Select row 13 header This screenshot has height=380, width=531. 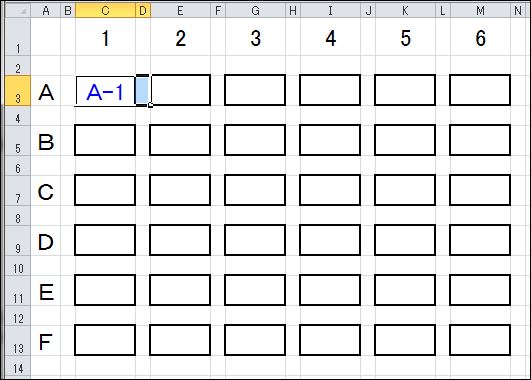pos(18,341)
